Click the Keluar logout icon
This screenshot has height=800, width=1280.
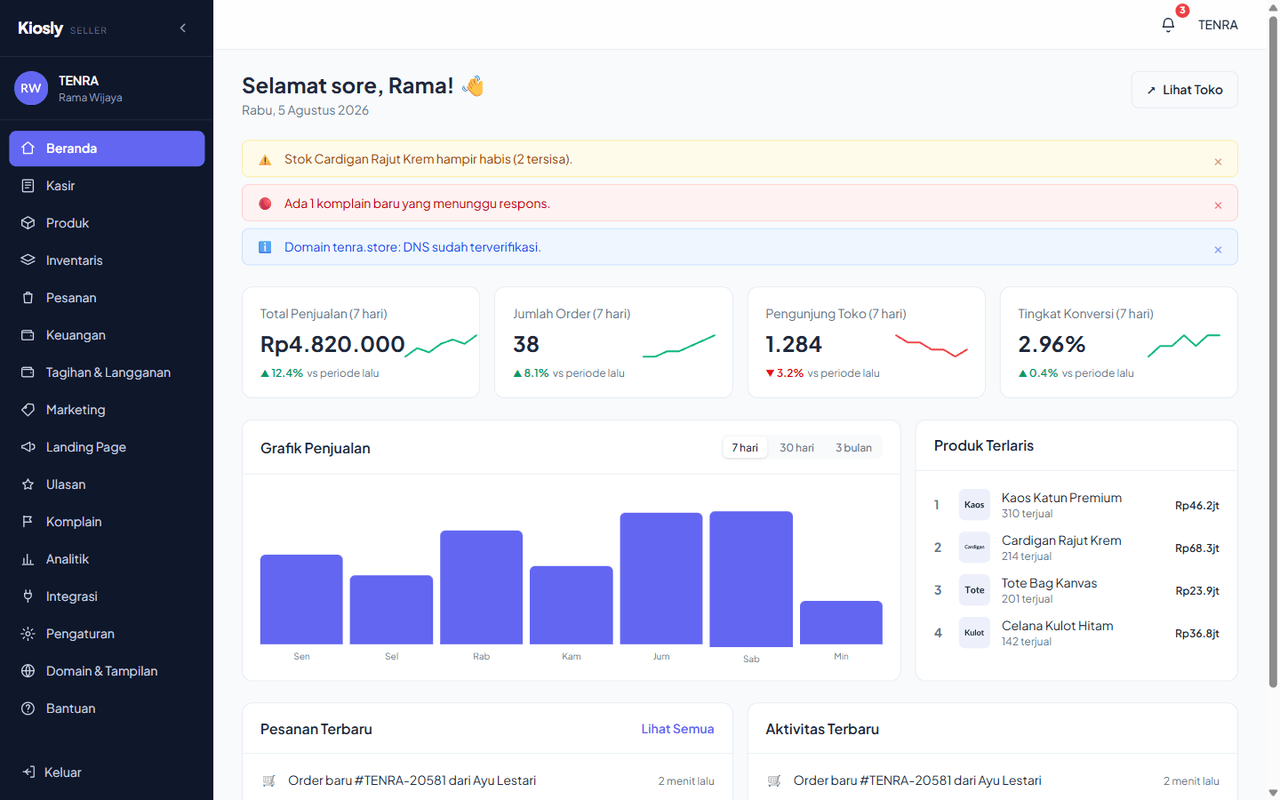(28, 772)
